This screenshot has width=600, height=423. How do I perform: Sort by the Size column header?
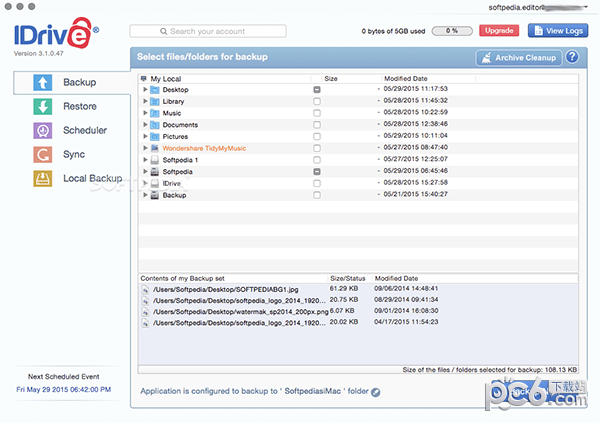pos(331,79)
